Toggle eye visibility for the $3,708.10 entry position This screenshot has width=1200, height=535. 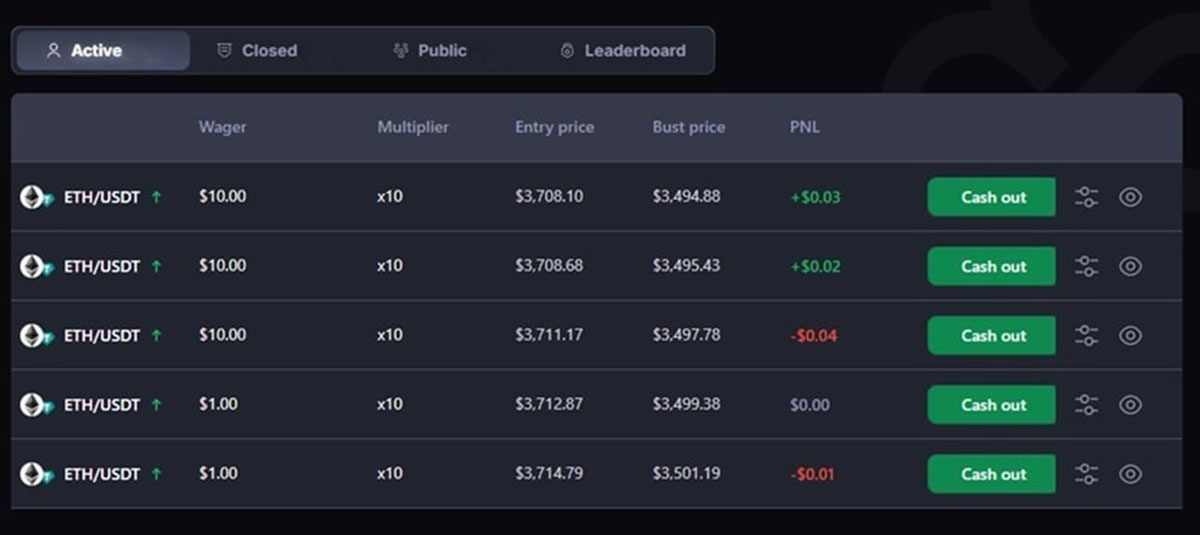(x=1130, y=197)
